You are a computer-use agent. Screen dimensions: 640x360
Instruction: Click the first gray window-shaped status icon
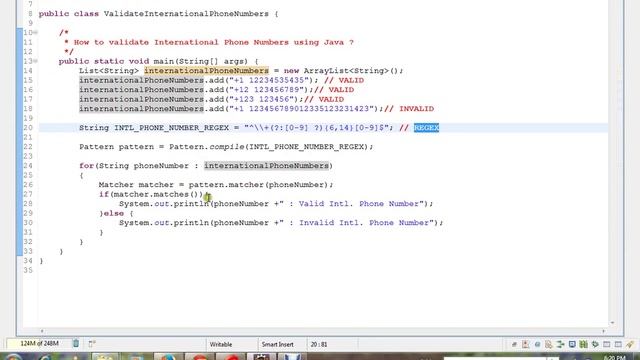pyautogui.click(x=607, y=344)
